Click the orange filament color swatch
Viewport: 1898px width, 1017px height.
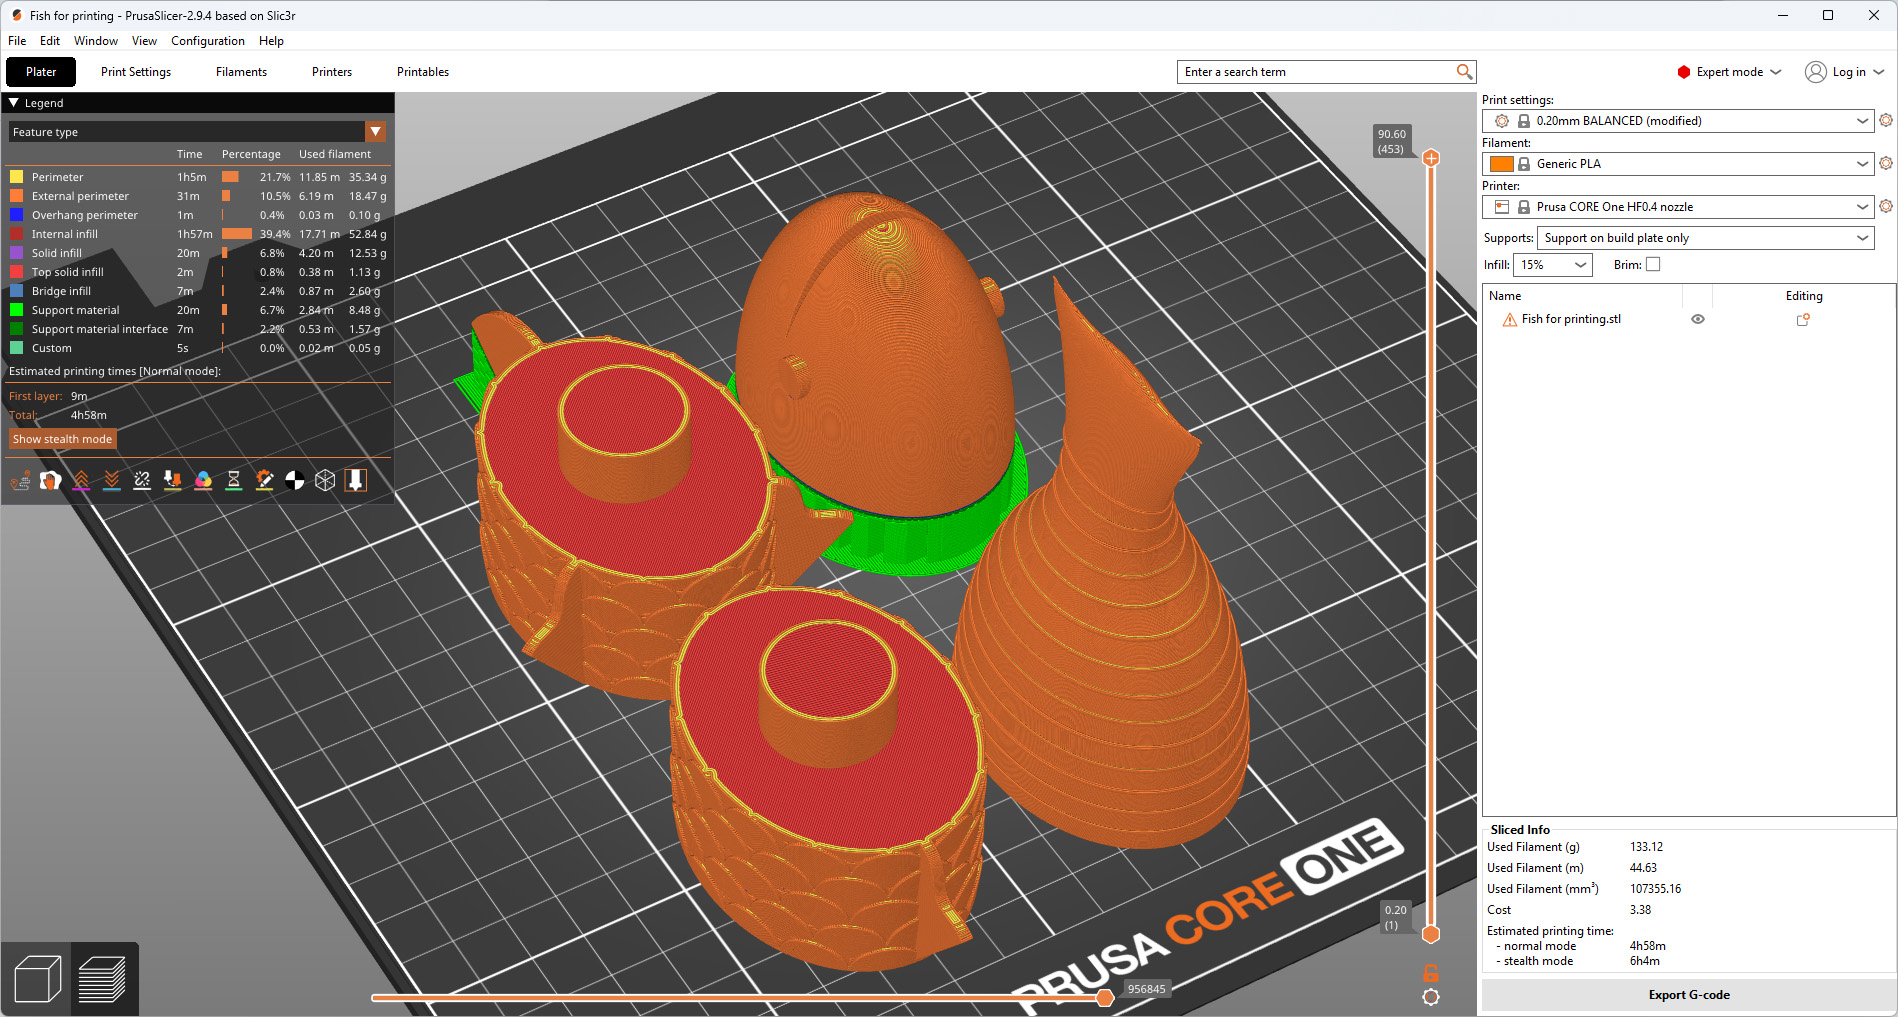(x=1501, y=164)
